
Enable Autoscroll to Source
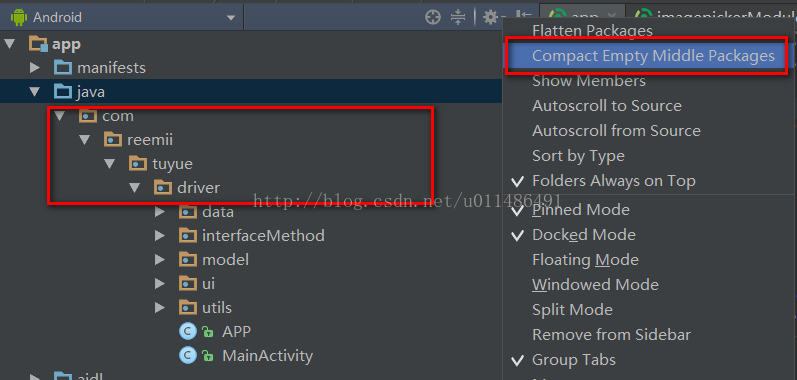pyautogui.click(x=650, y=106)
